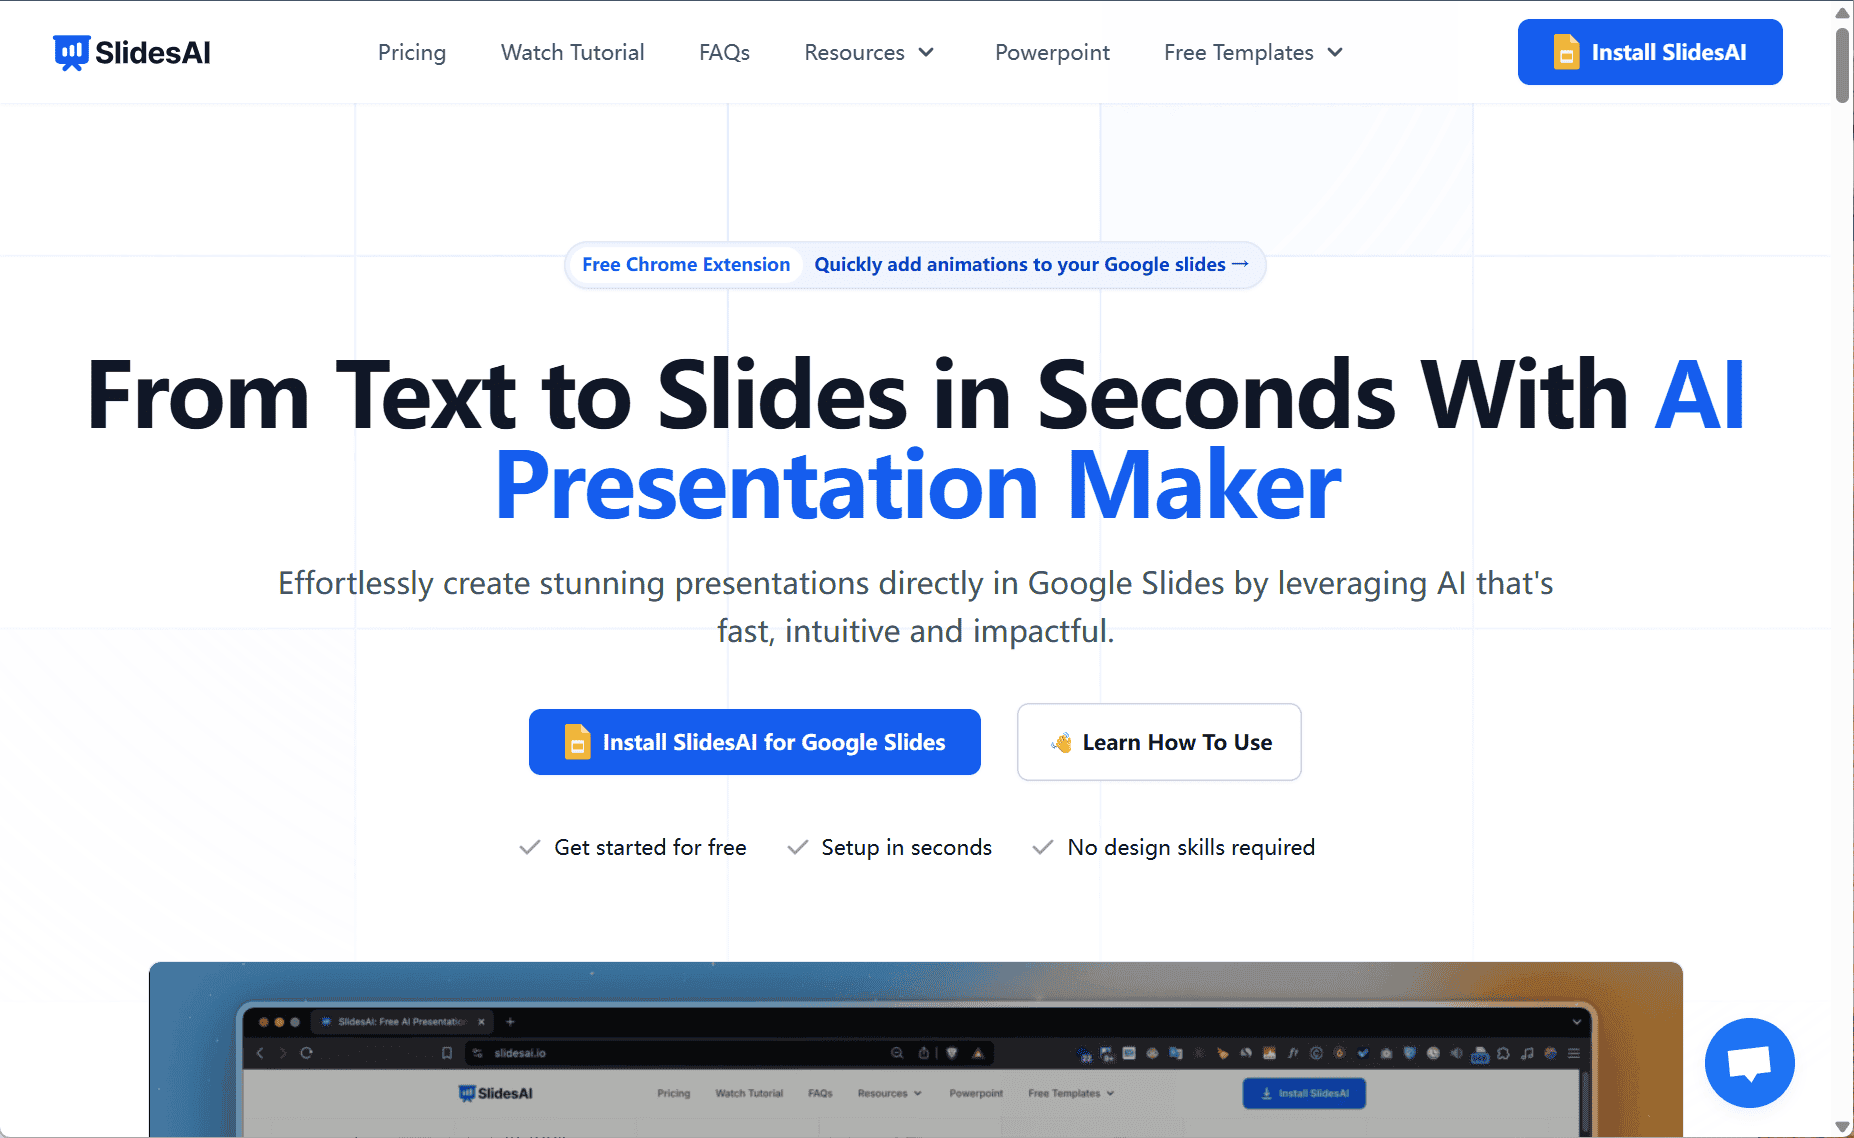Select Pricing in the navigation bar
Image resolution: width=1854 pixels, height=1138 pixels.
pos(411,52)
